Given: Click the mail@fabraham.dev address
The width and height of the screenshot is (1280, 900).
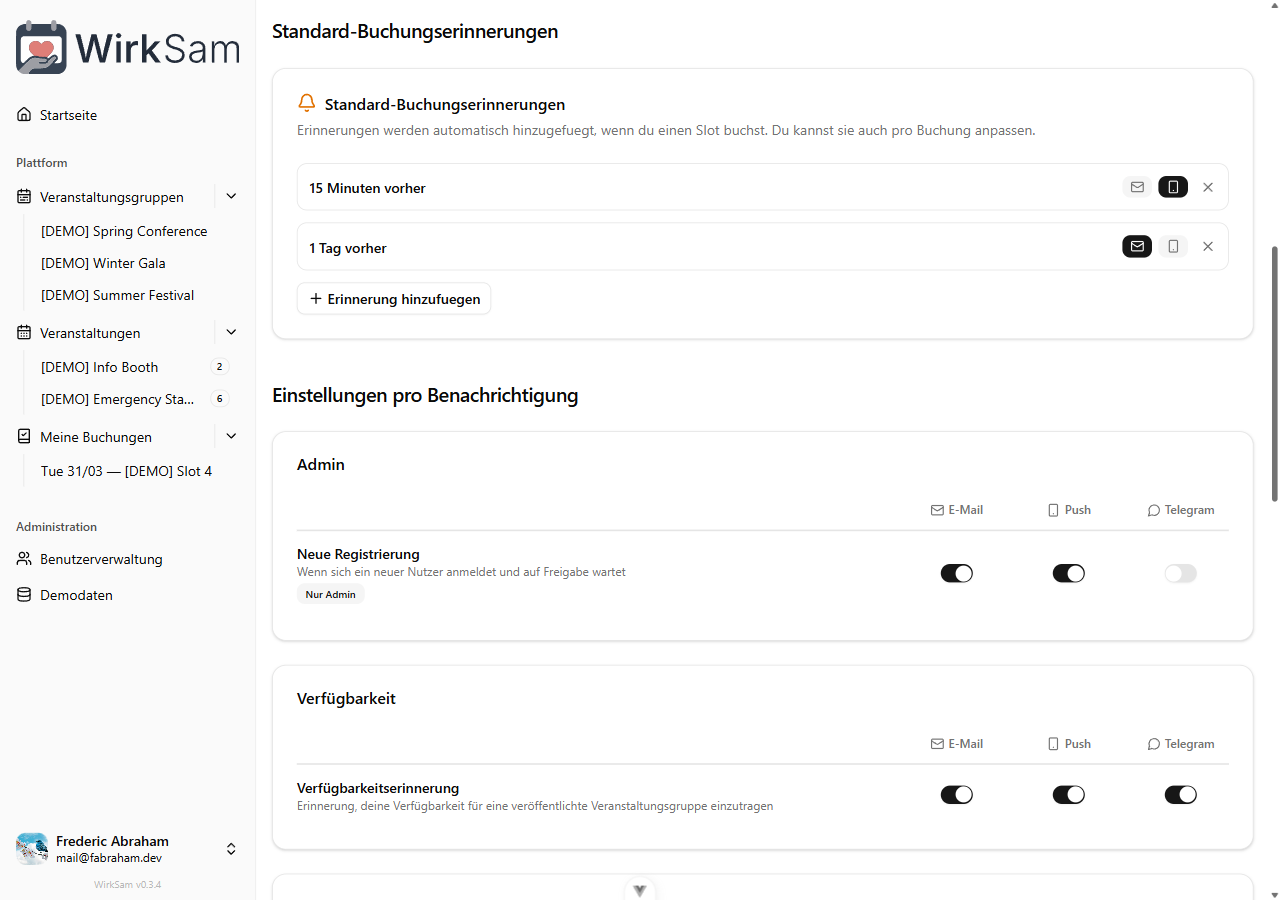Looking at the screenshot, I should (x=109, y=858).
